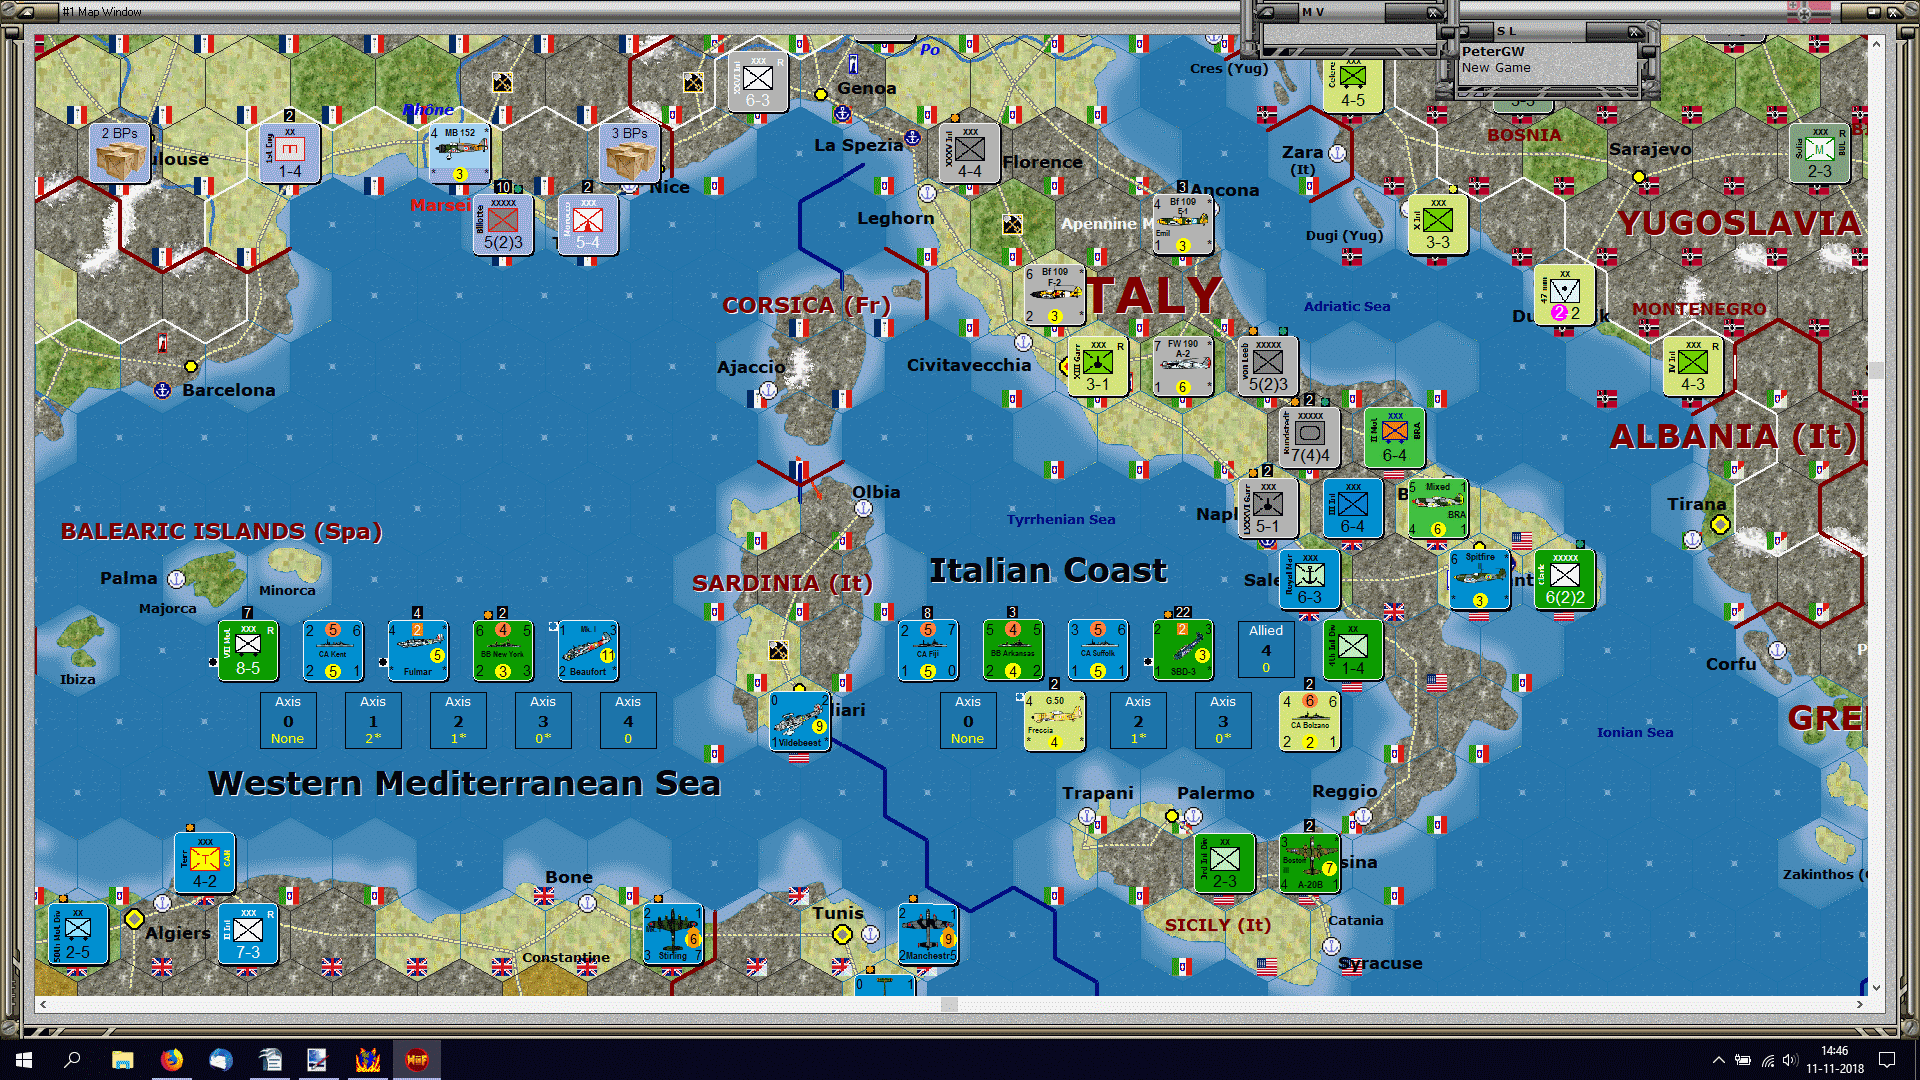Open World in Flames from the taskbar

pyautogui.click(x=417, y=1059)
